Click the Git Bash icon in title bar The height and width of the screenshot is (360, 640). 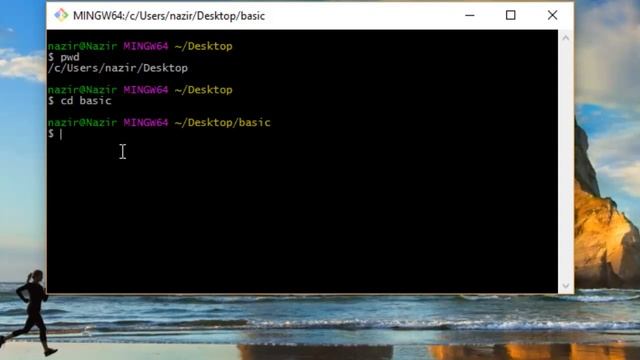[x=61, y=15]
